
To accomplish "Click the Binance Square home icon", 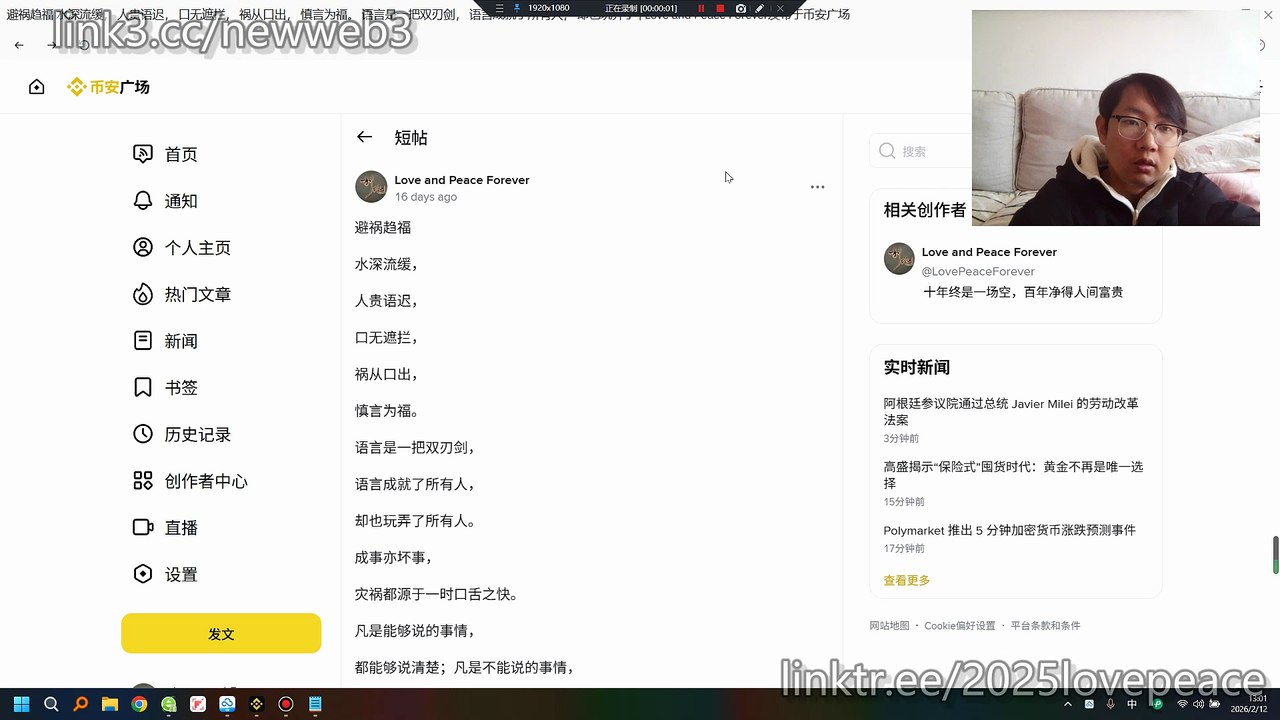I will [37, 87].
